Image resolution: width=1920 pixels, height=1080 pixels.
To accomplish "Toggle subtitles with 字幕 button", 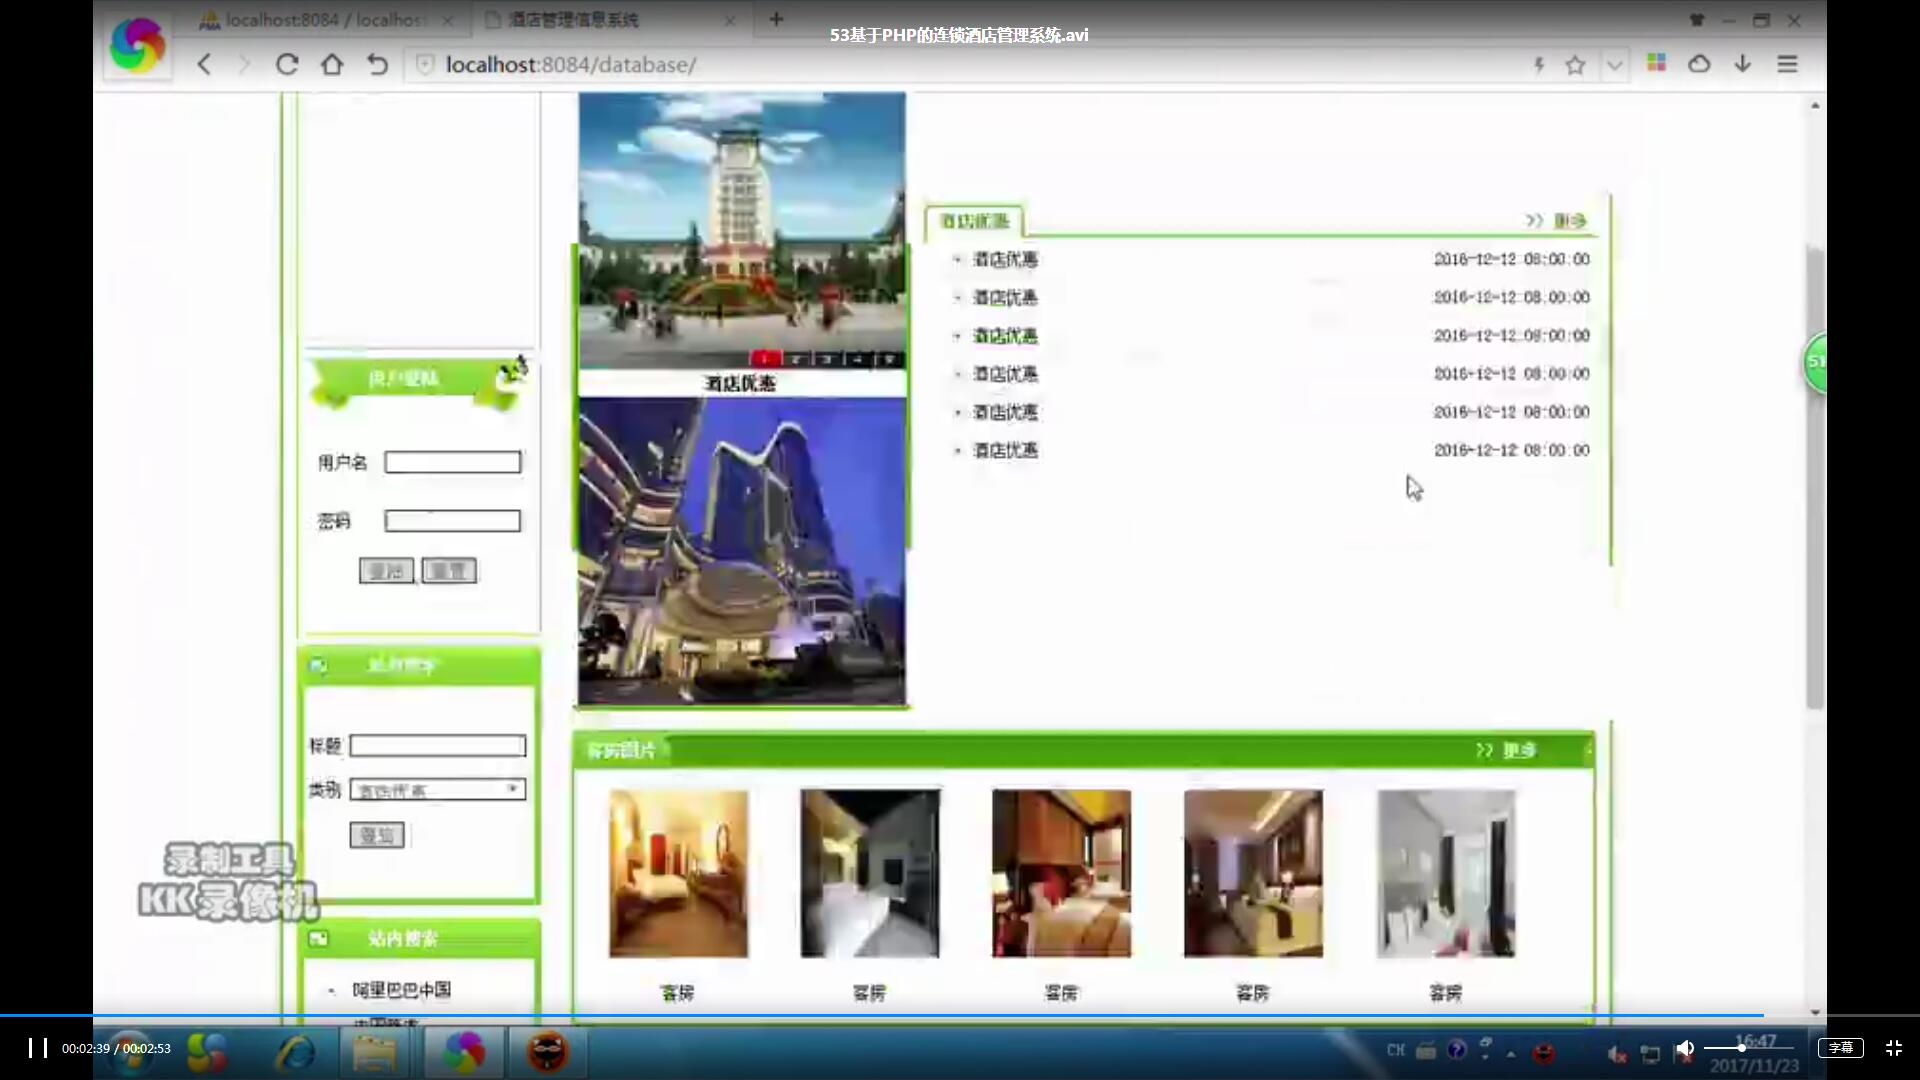I will coord(1840,1047).
